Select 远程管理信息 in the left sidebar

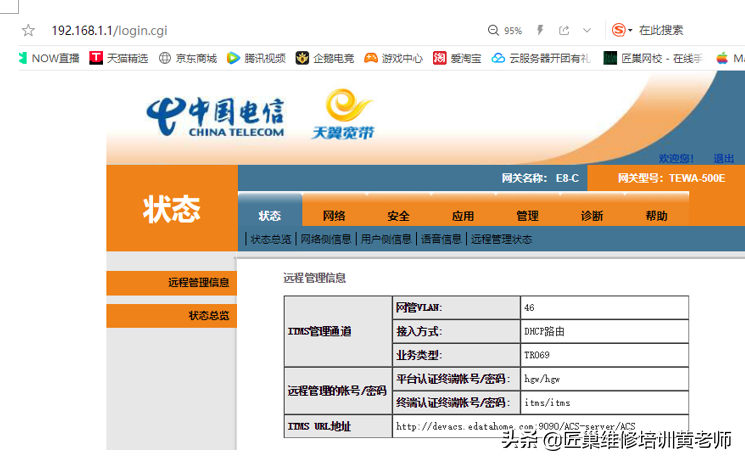pyautogui.click(x=198, y=283)
